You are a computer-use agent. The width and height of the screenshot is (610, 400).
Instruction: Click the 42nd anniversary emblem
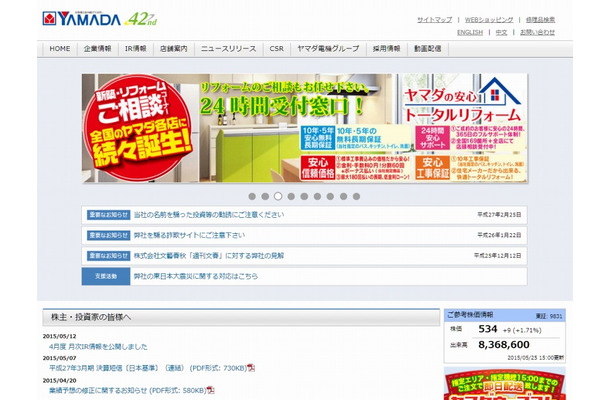point(141,19)
